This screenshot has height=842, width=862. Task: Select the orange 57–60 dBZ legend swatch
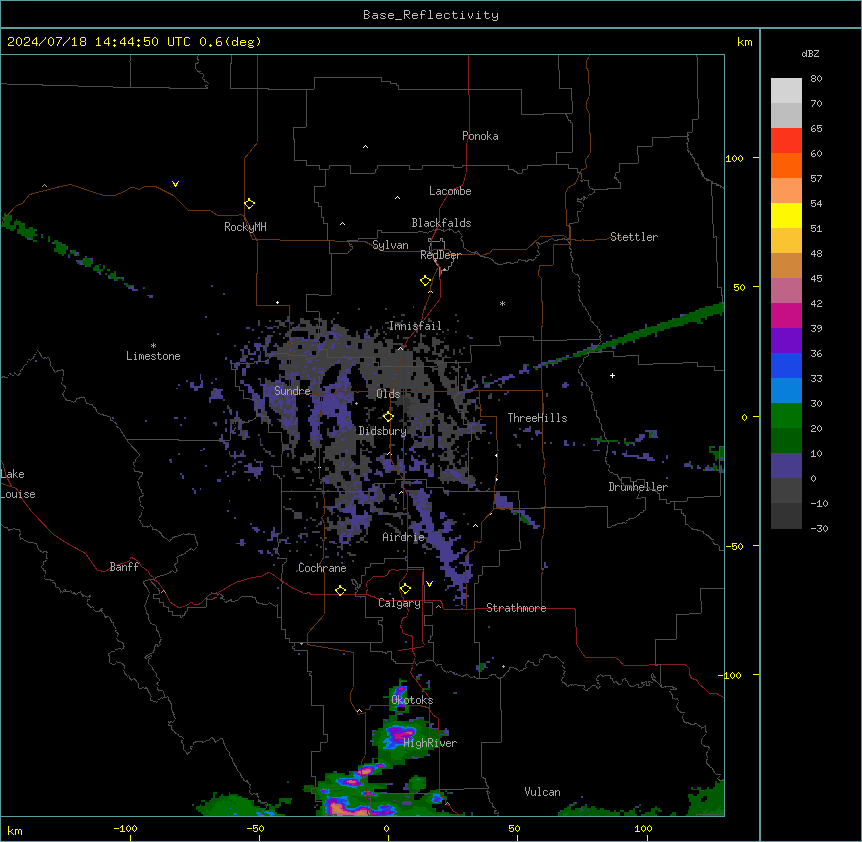point(786,166)
